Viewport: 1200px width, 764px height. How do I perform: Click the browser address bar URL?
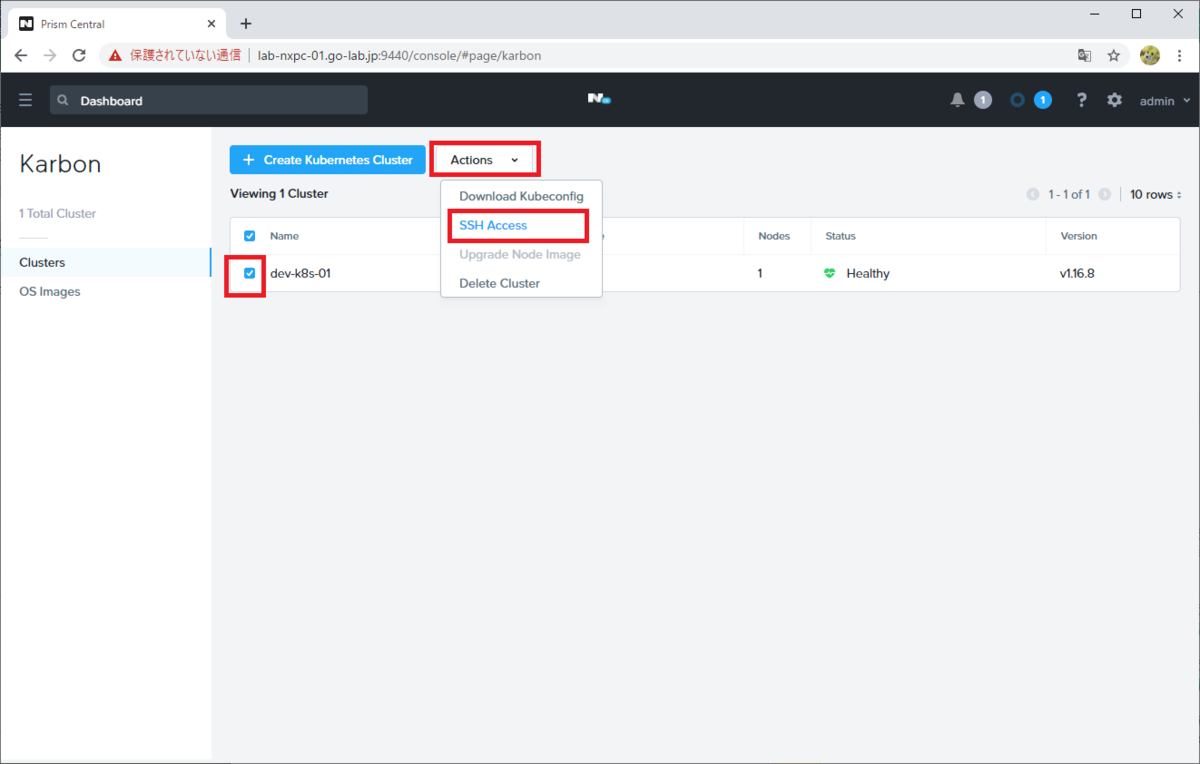click(x=399, y=56)
